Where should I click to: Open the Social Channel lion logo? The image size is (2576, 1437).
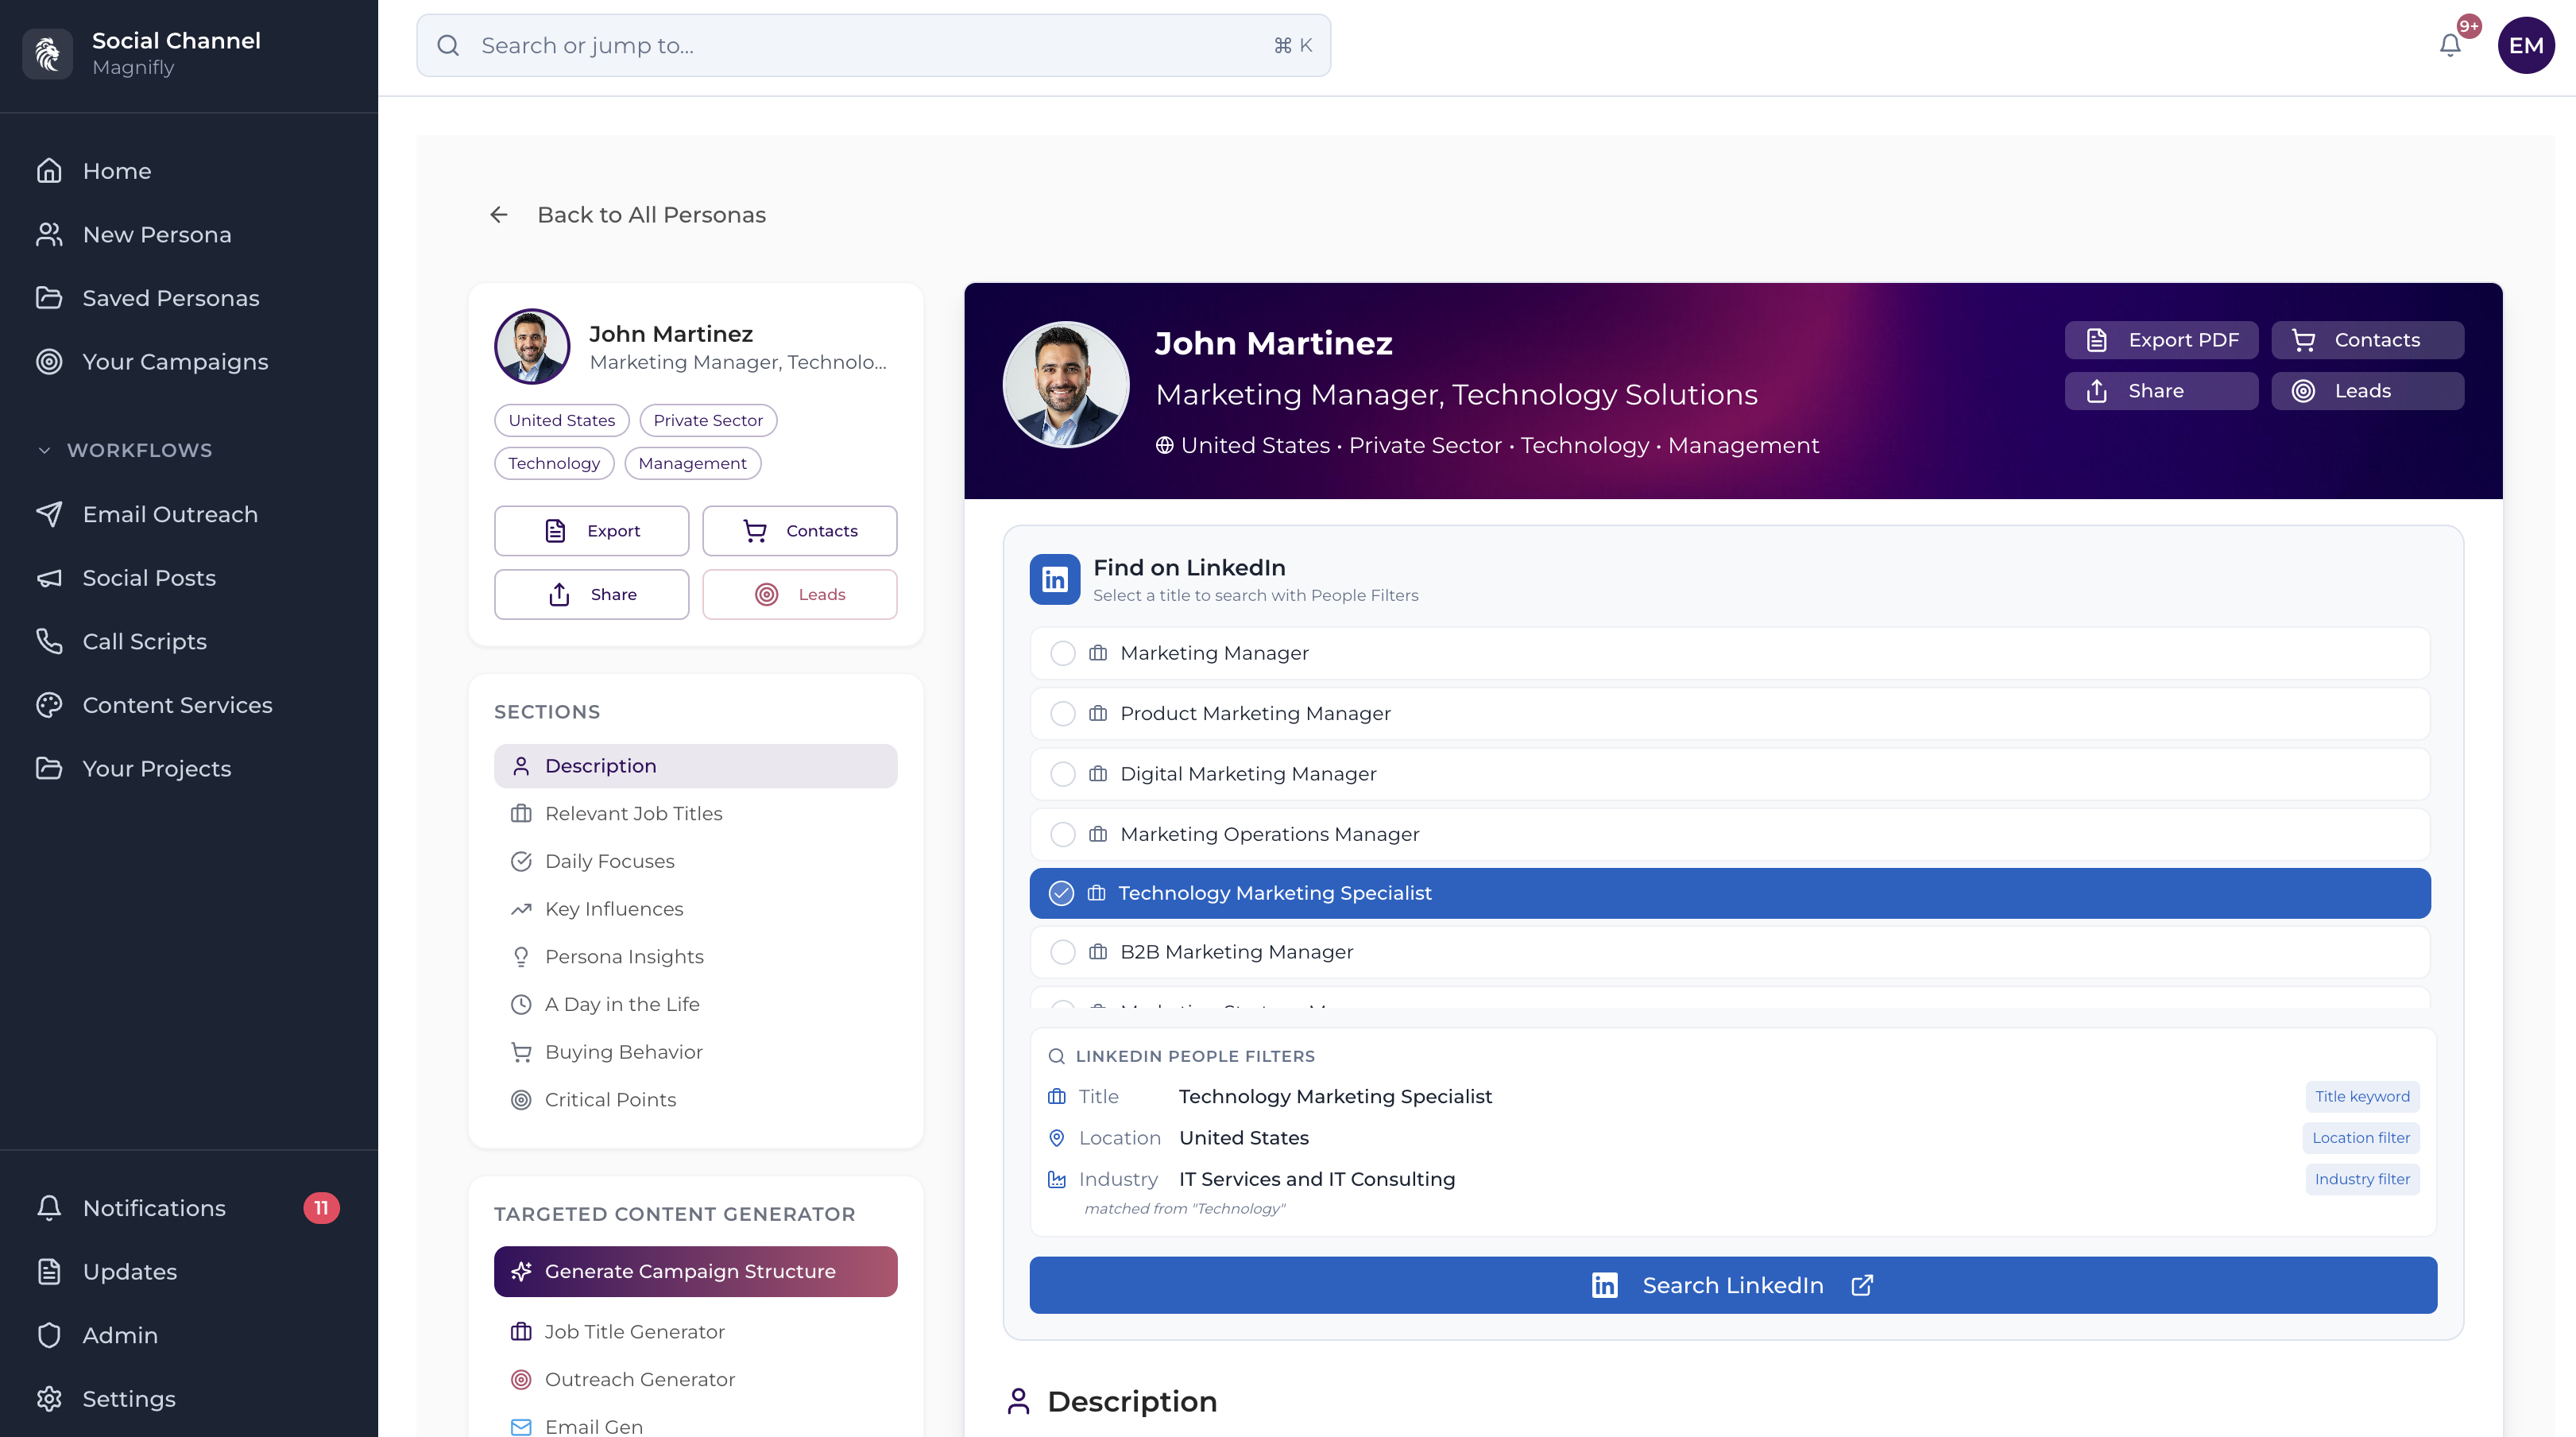pyautogui.click(x=47, y=53)
